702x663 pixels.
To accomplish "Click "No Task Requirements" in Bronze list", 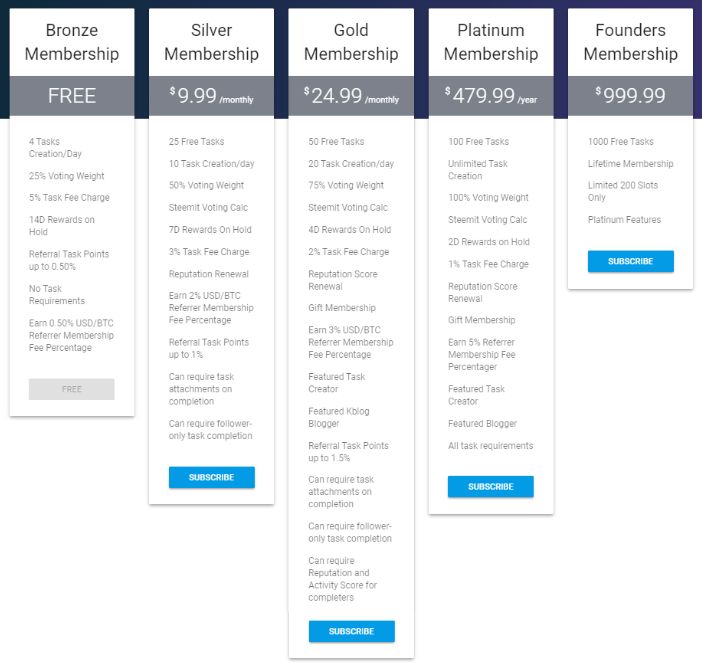I will (57, 295).
